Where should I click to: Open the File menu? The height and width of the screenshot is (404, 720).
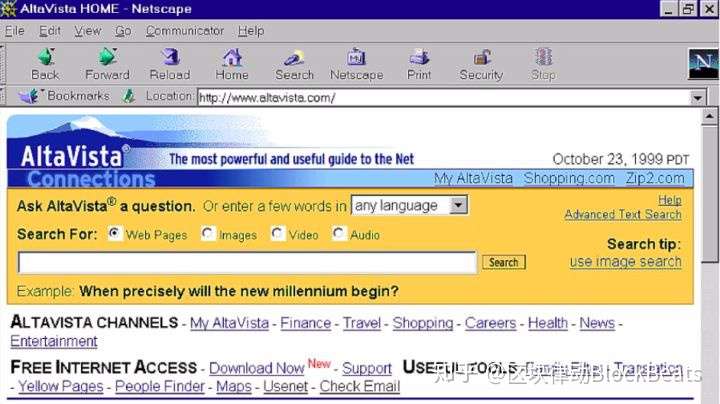pos(15,31)
